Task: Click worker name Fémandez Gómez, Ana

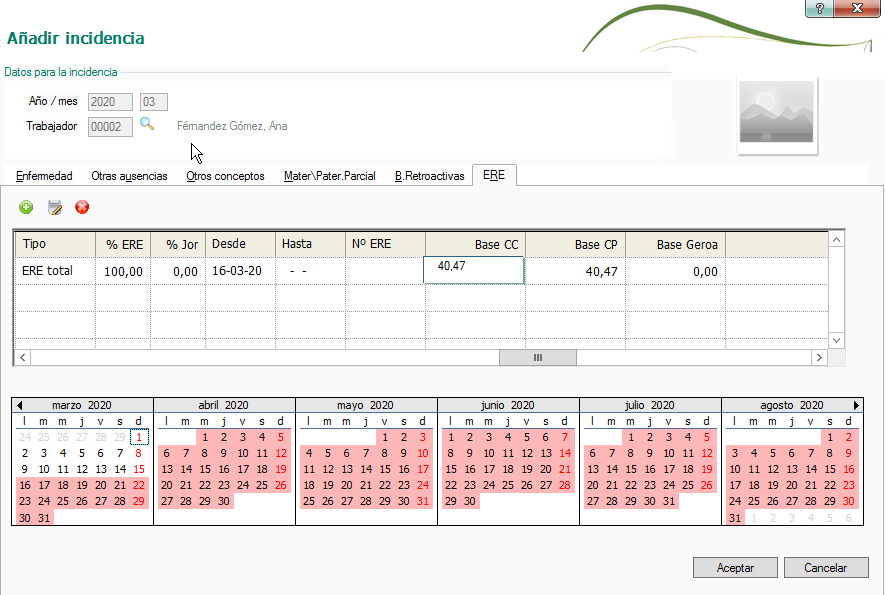Action: [232, 126]
